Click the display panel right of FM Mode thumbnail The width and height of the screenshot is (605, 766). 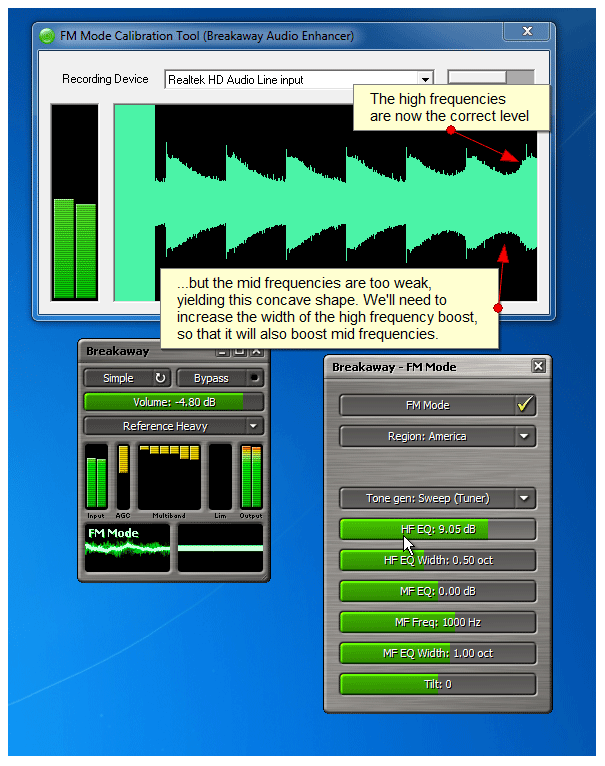point(220,548)
